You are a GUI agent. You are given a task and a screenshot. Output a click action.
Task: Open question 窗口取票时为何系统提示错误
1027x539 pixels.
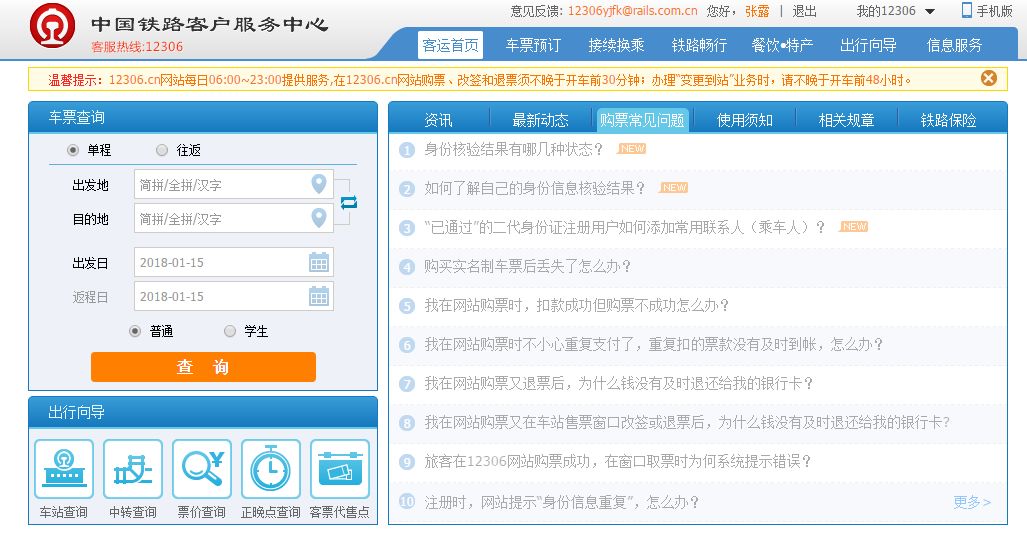618,462
